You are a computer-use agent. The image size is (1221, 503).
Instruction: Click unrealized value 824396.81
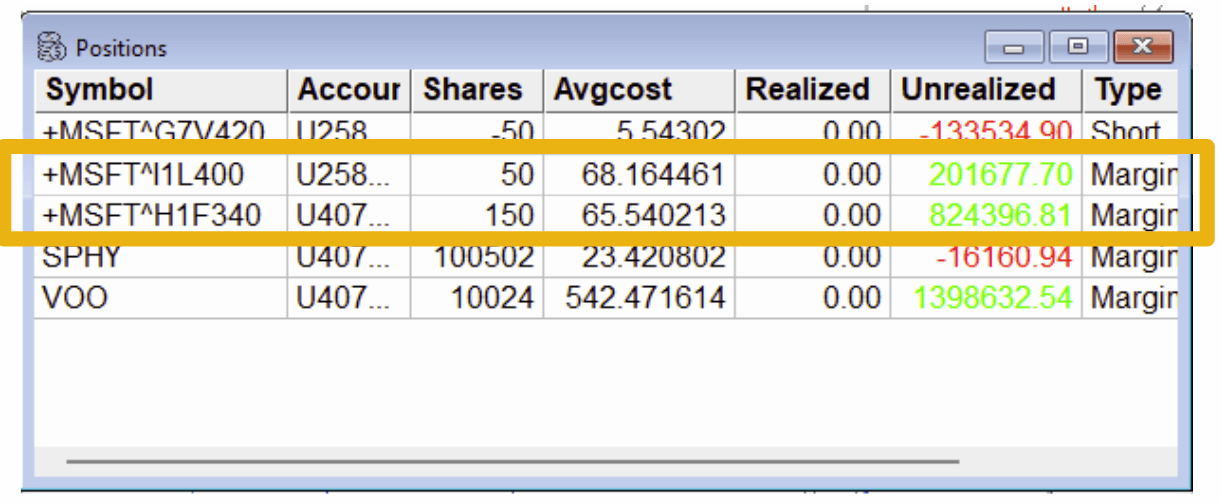pyautogui.click(x=1000, y=215)
